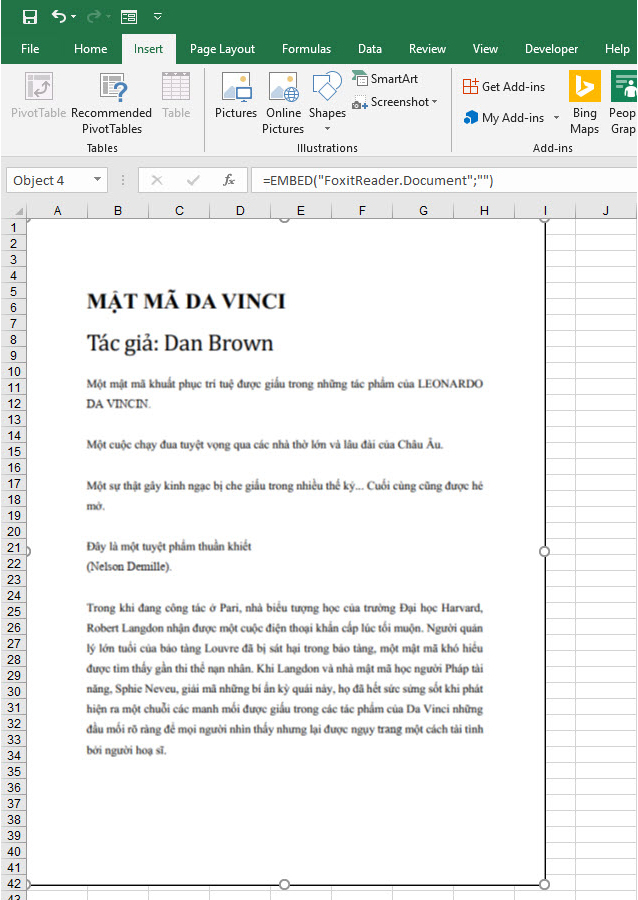Image resolution: width=638 pixels, height=900 pixels.
Task: Select row 42 header
Action: 14,883
